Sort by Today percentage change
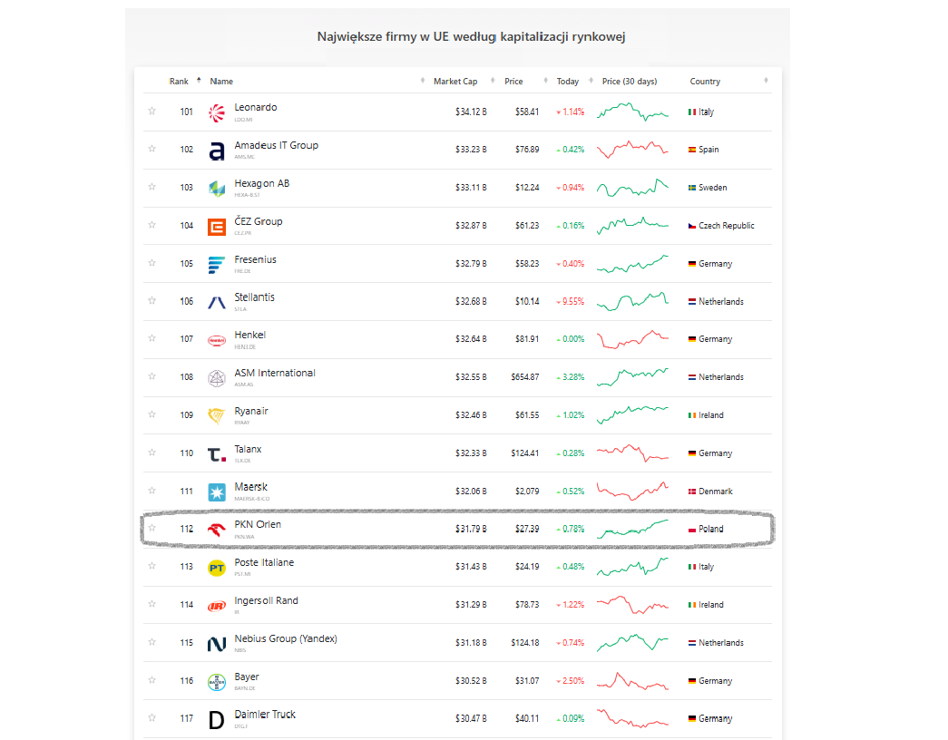This screenshot has width=948, height=740. [568, 81]
